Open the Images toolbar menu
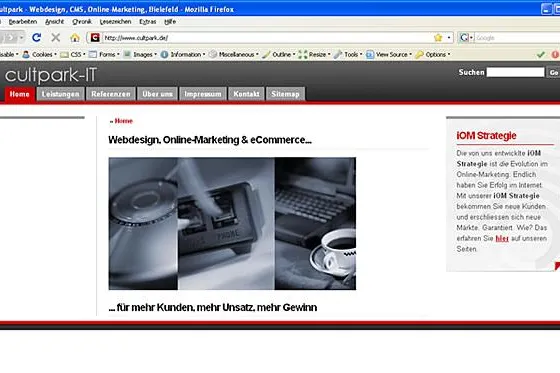The height and width of the screenshot is (373, 560). click(140, 54)
